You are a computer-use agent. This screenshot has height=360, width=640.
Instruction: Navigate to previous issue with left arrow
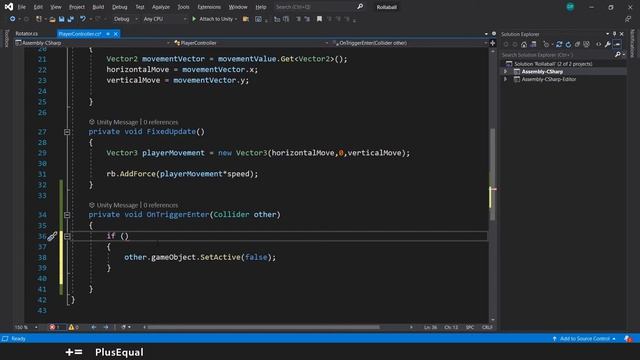pyautogui.click(x=93, y=327)
